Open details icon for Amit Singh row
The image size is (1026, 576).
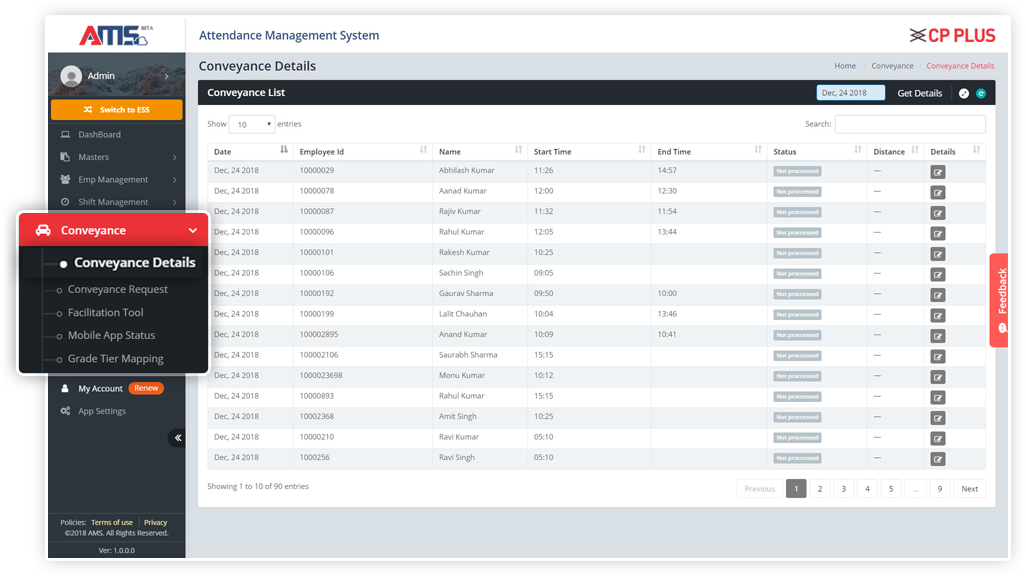938,418
